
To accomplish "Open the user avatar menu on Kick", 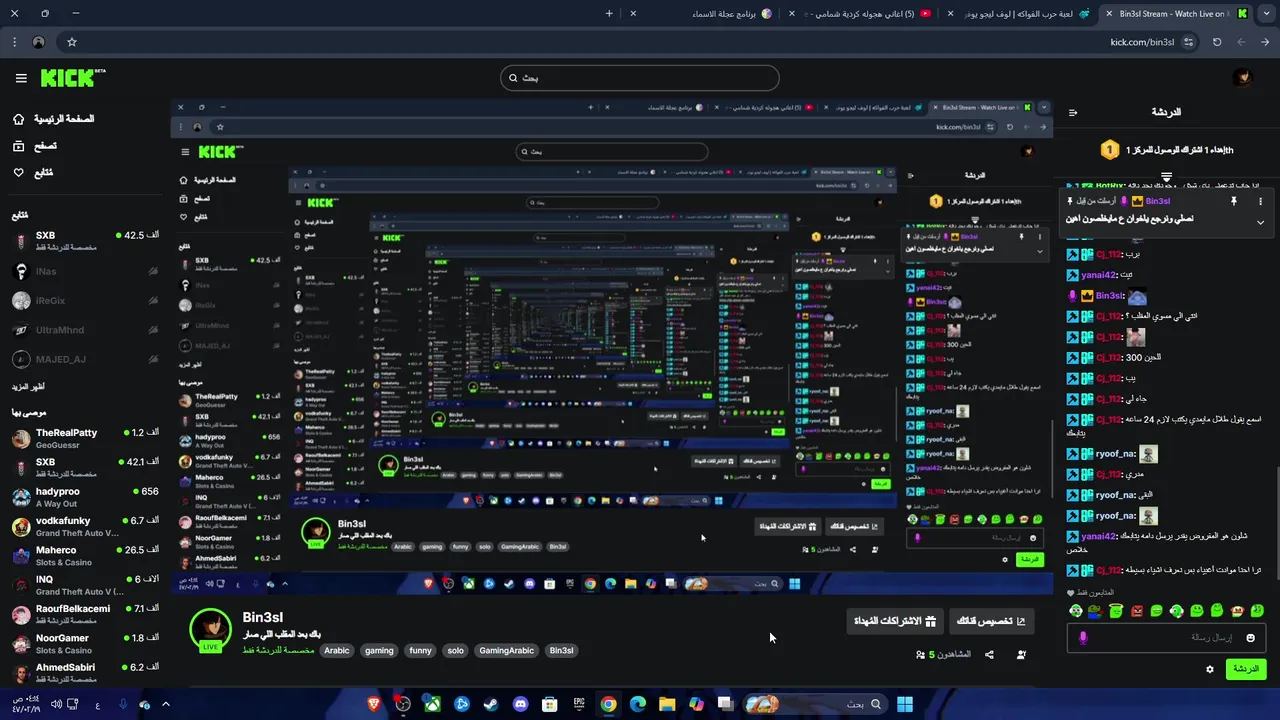I will pyautogui.click(x=1242, y=78).
